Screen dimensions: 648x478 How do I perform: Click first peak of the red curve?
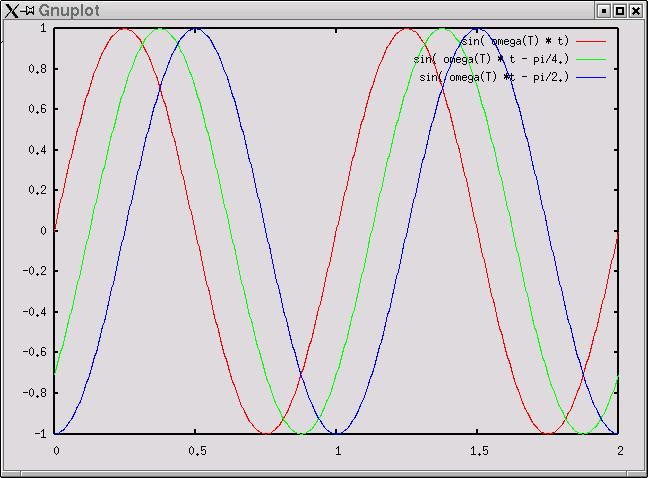click(126, 29)
